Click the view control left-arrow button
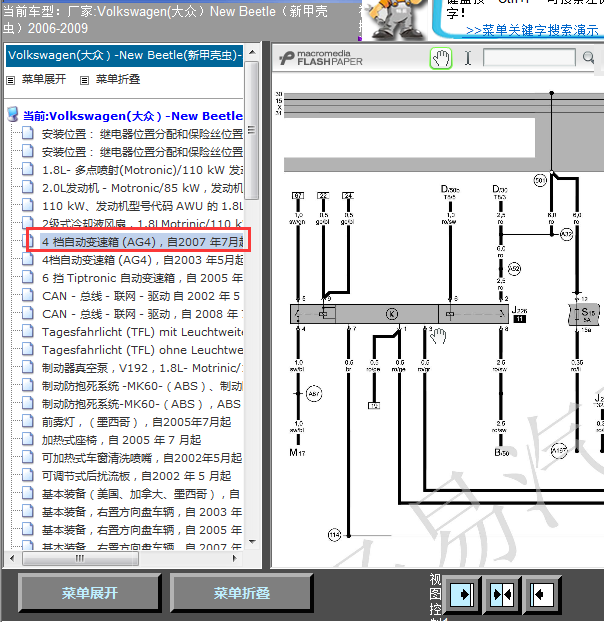The height and width of the screenshot is (622, 604). [x=541, y=594]
